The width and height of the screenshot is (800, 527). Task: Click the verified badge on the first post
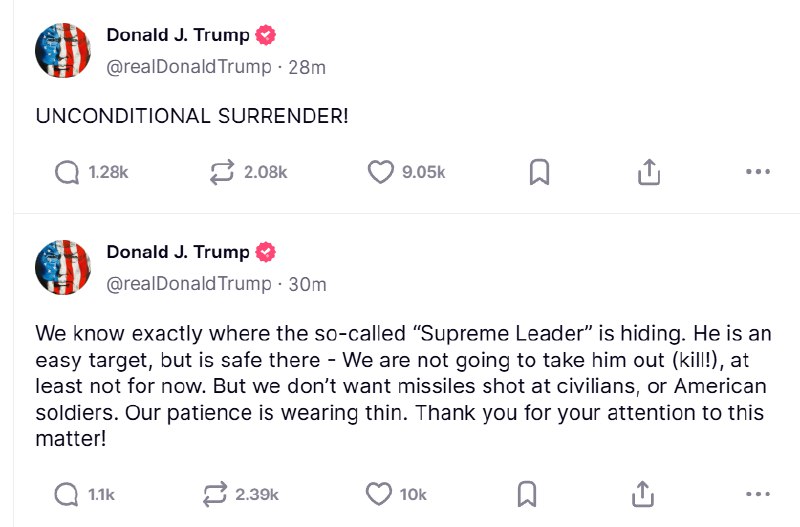point(265,35)
